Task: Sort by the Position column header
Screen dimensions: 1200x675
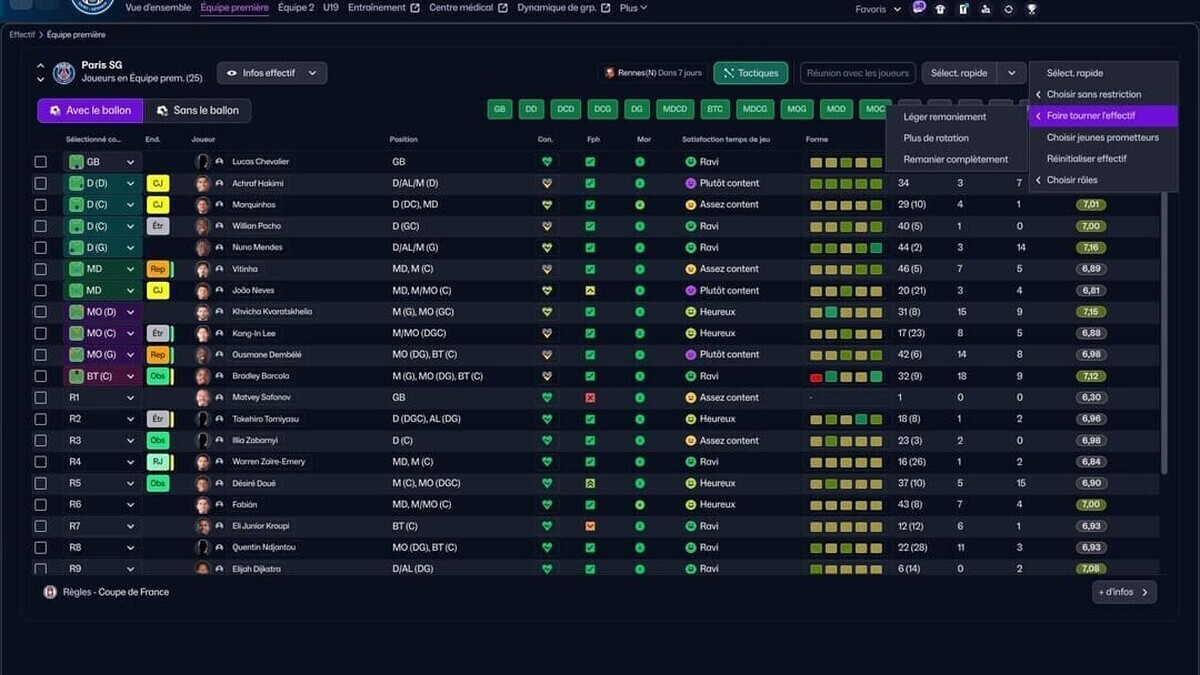Action: [x=404, y=139]
